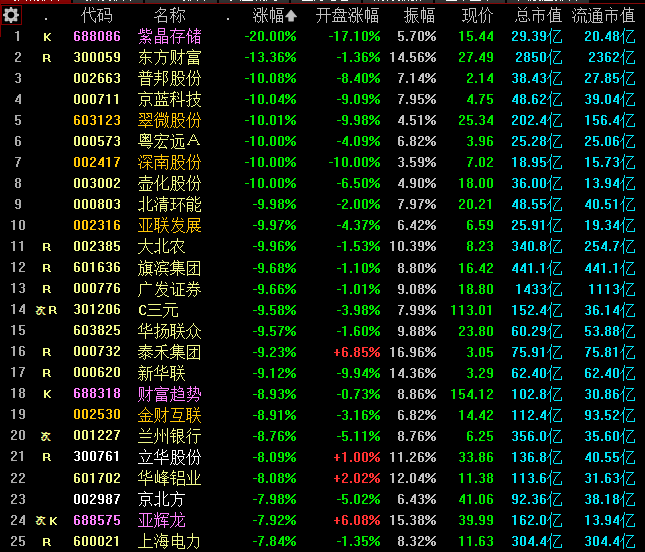Select stock 亚辉龙
This screenshot has height=552, width=645.
tap(161, 520)
